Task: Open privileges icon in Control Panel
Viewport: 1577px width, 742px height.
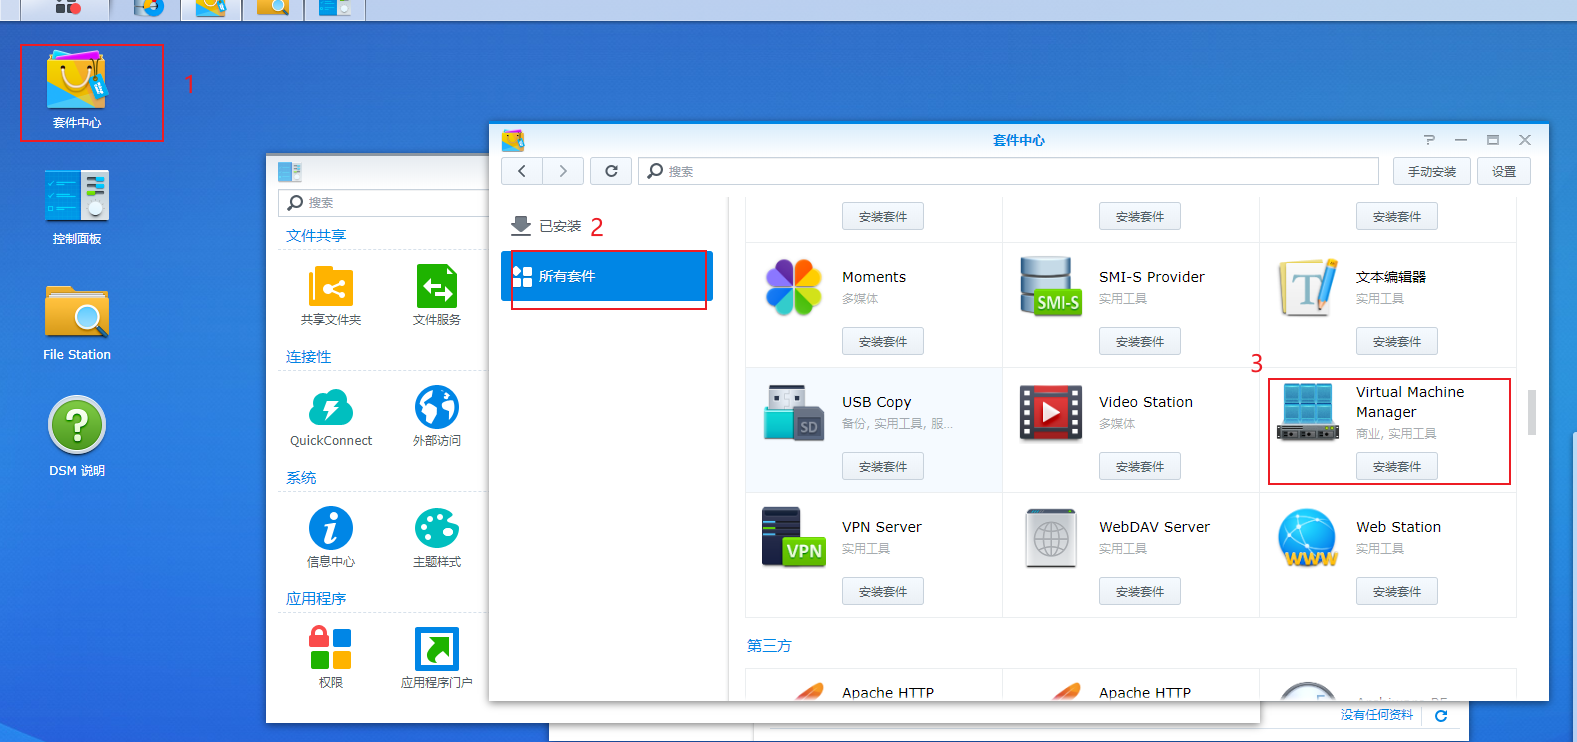Action: pos(331,648)
